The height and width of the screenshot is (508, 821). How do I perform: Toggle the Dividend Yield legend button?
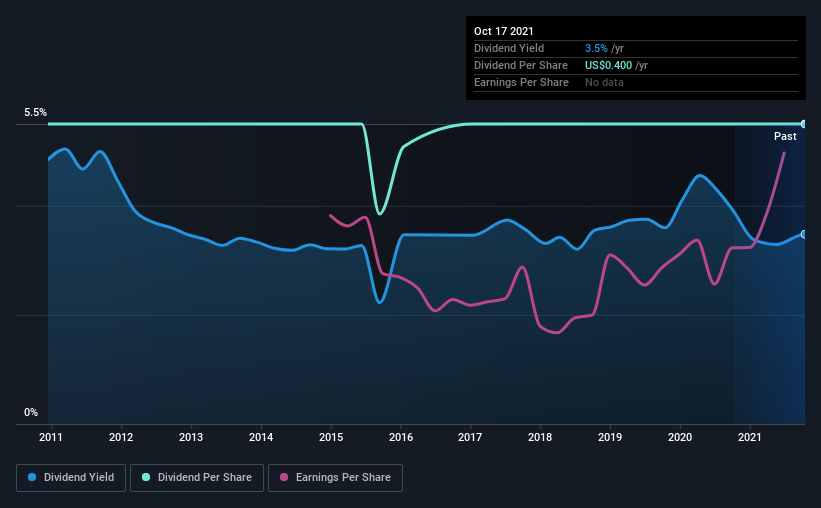point(71,478)
